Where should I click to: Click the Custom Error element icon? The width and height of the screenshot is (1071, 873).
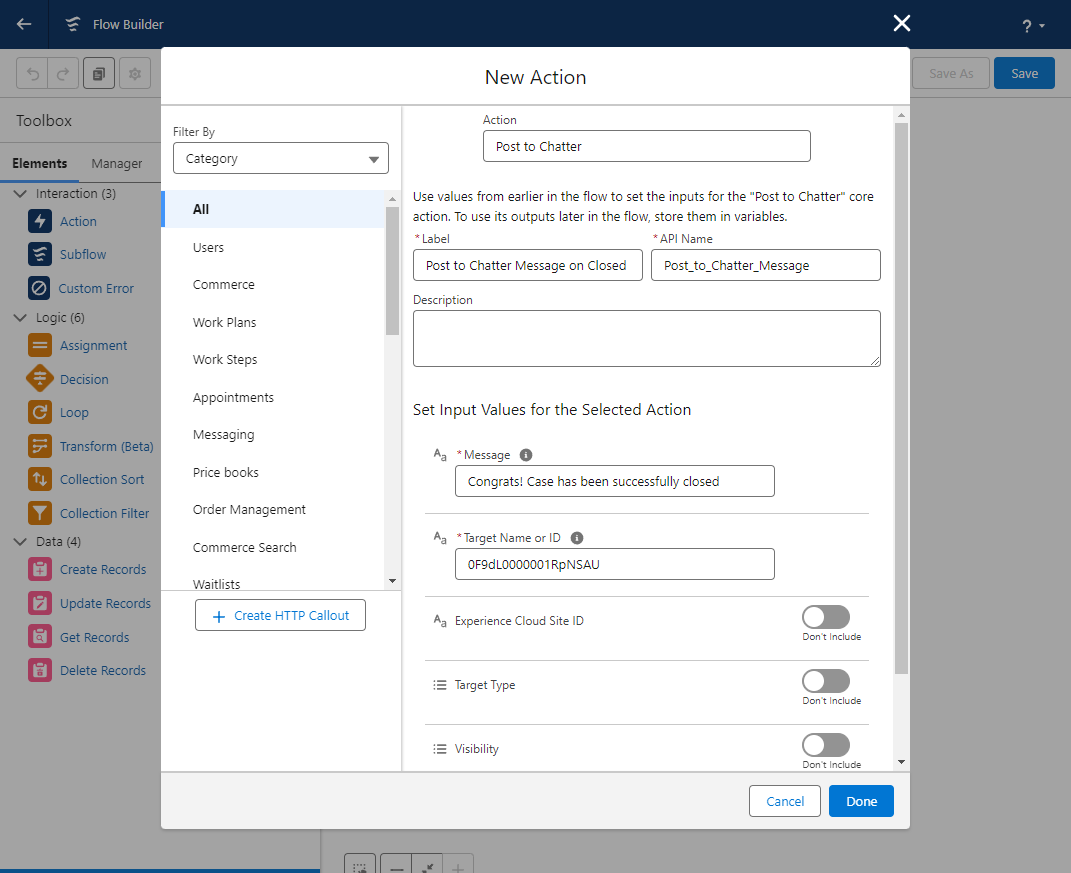(x=39, y=288)
